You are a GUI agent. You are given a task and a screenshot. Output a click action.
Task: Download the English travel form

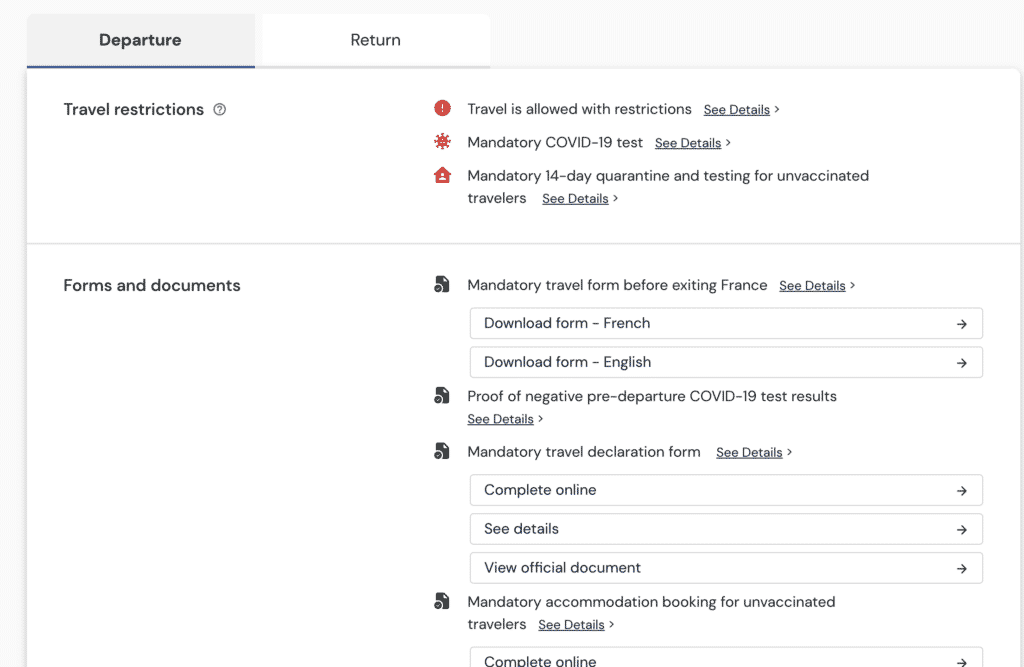(x=726, y=362)
